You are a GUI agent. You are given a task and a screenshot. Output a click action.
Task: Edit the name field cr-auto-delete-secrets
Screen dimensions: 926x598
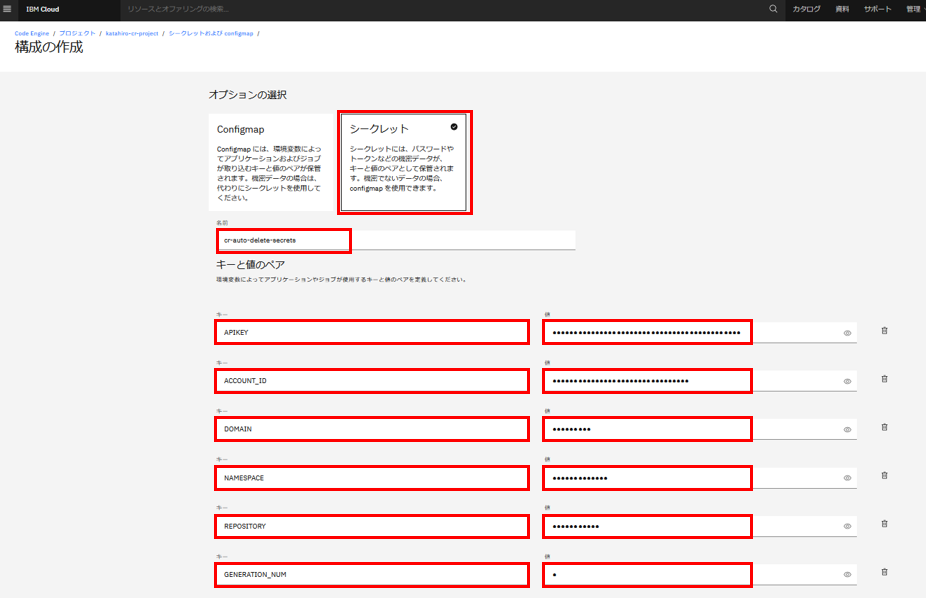[396, 240]
